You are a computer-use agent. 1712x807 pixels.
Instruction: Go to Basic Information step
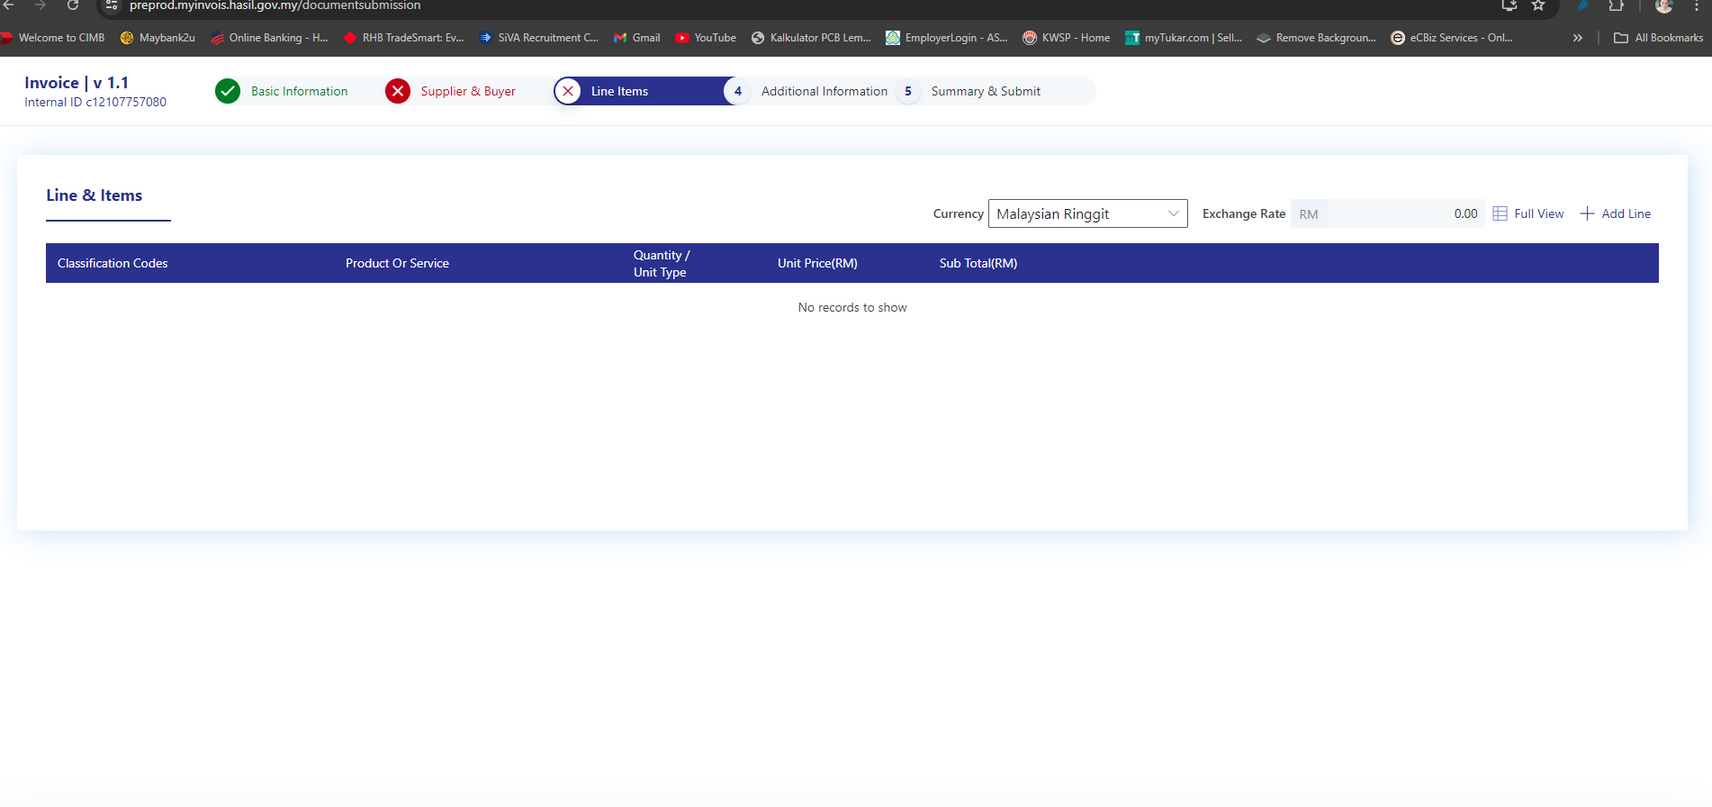[299, 91]
